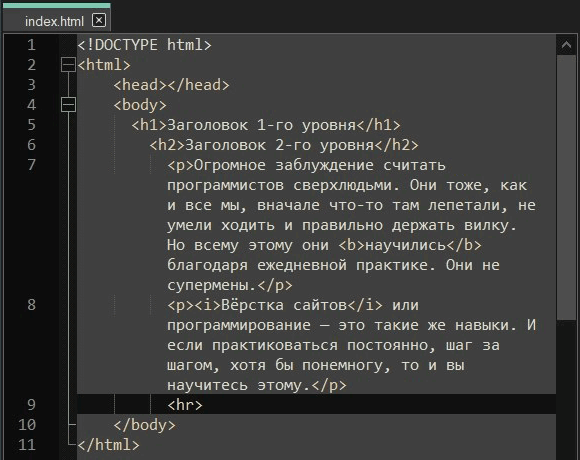Click line number 7 in gutter
Image resolution: width=580 pixels, height=460 pixels.
(x=31, y=165)
